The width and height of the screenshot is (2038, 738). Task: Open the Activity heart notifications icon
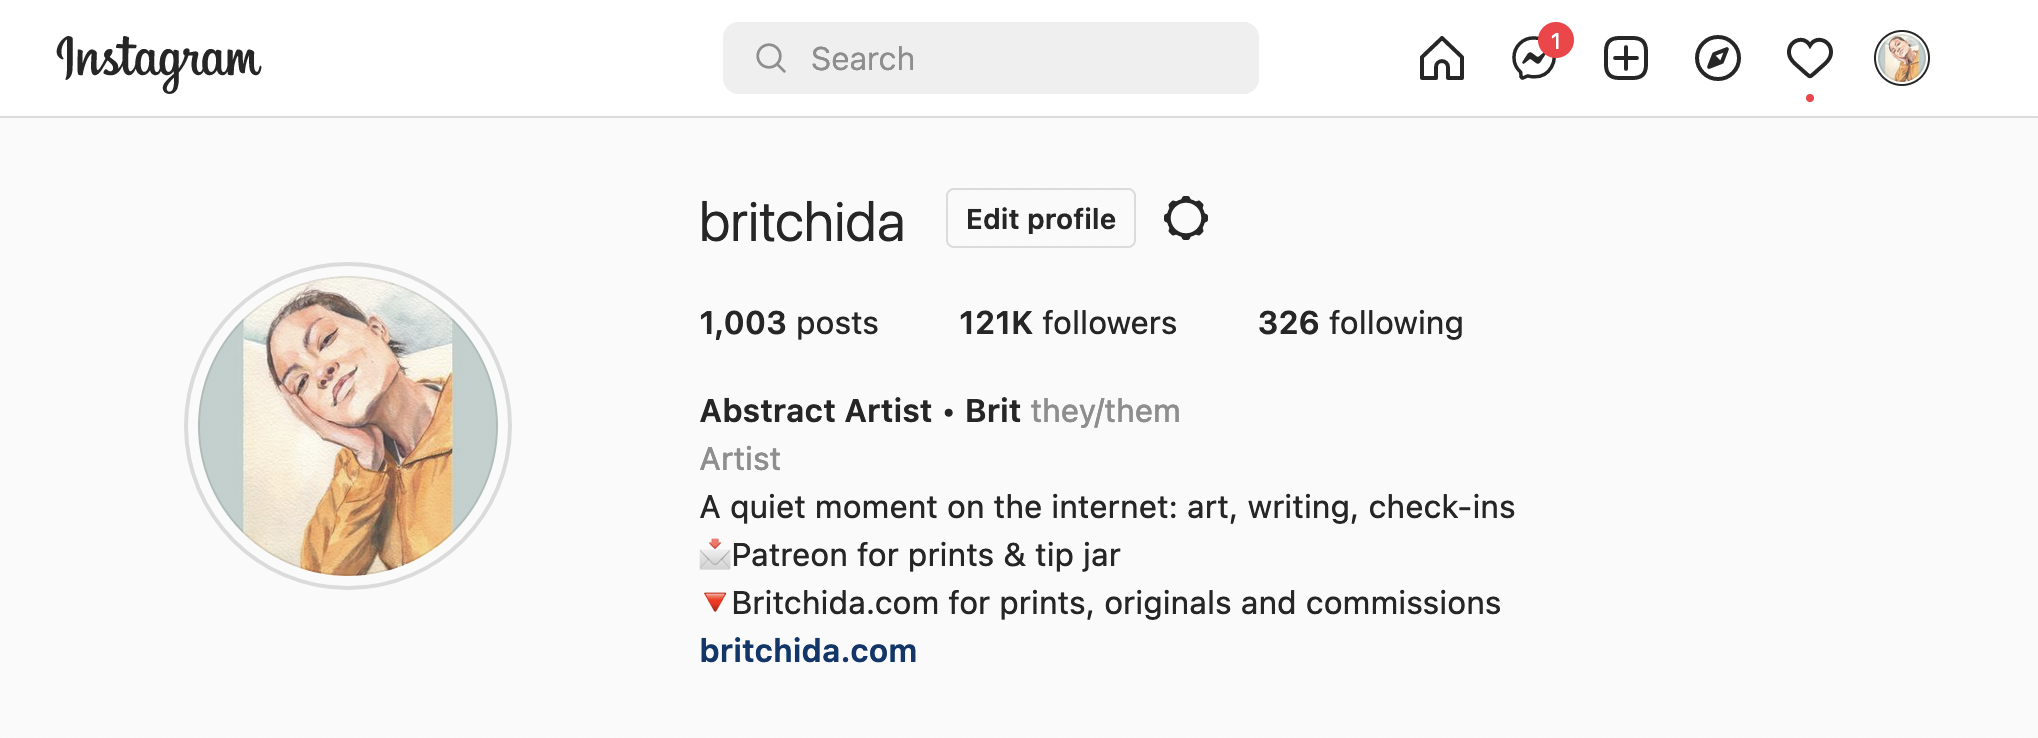tap(1808, 59)
